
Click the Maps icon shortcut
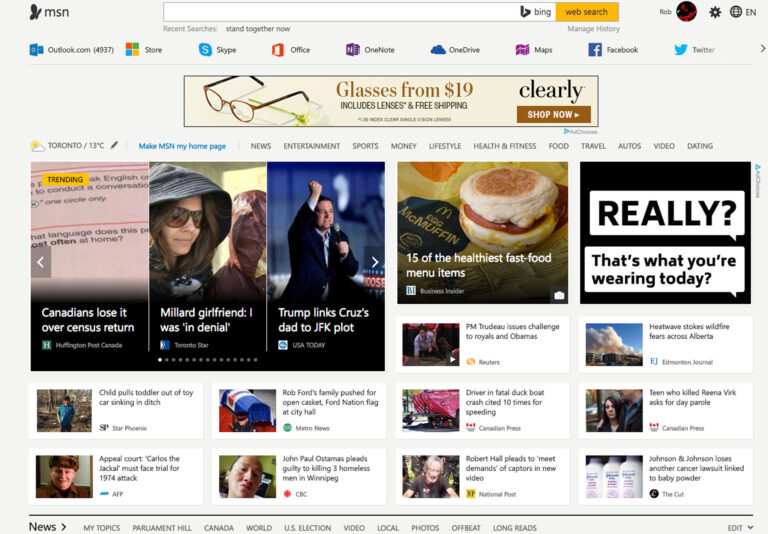pos(522,50)
